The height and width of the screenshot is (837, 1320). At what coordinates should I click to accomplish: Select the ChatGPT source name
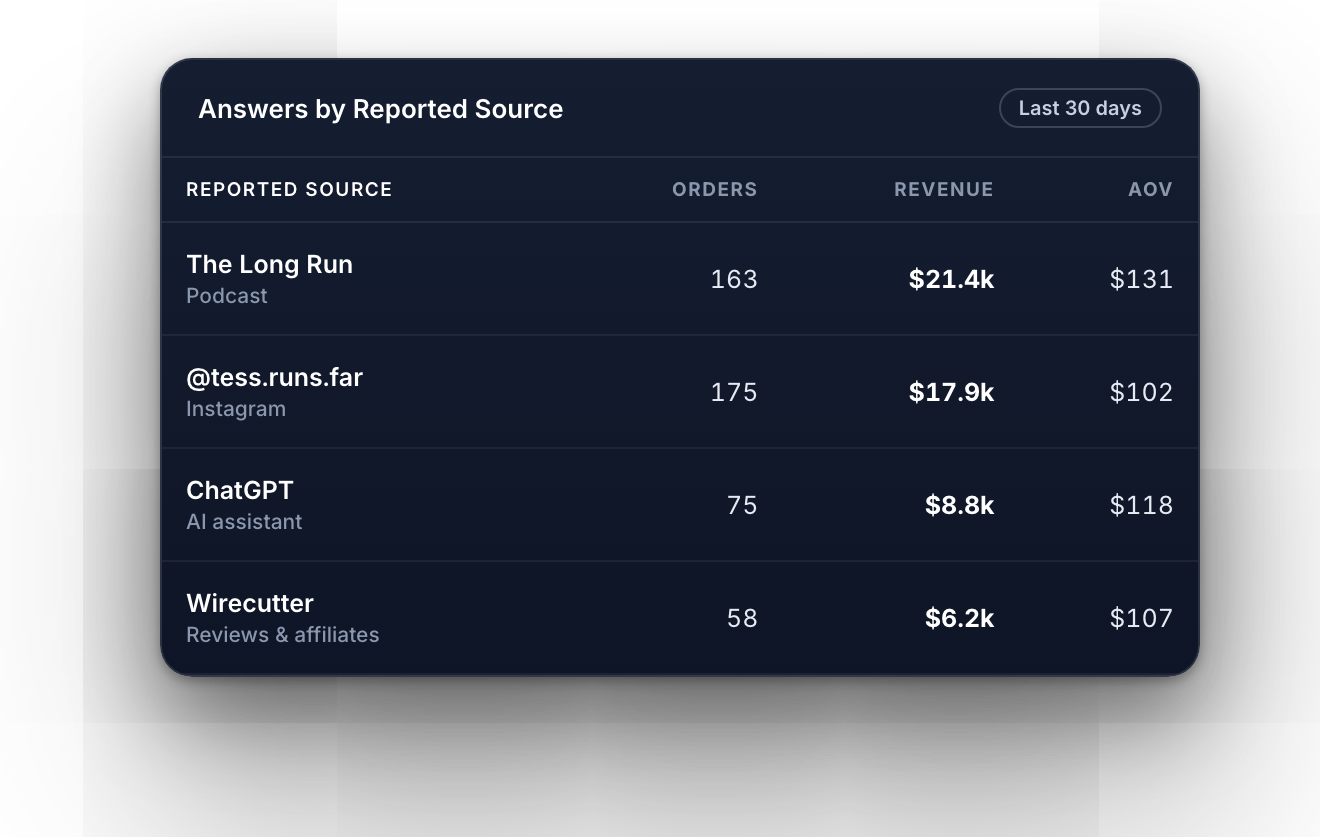pos(240,490)
